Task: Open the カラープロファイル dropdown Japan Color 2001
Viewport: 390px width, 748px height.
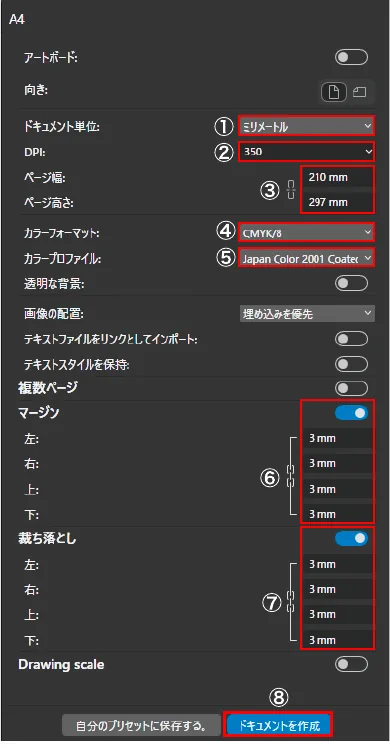Action: tap(306, 259)
